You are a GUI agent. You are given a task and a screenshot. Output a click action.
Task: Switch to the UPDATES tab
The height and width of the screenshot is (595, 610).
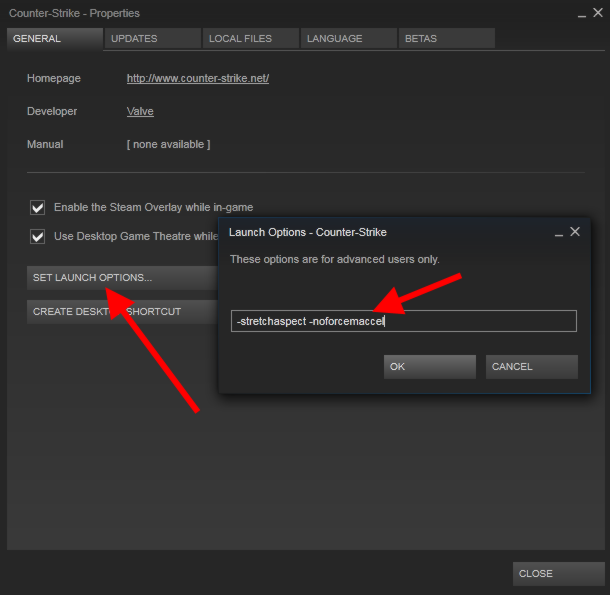click(150, 39)
